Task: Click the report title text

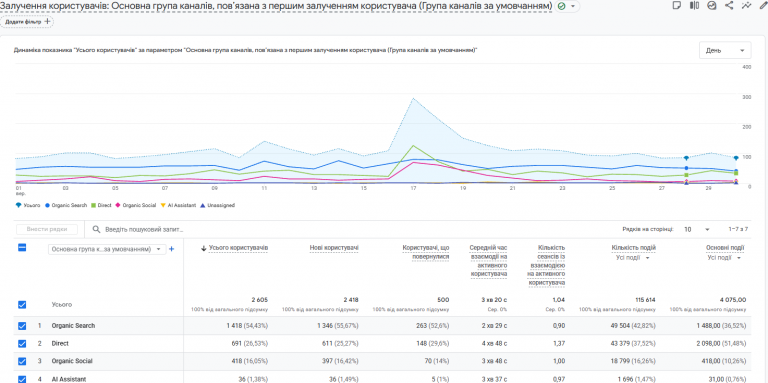Action: 276,6
